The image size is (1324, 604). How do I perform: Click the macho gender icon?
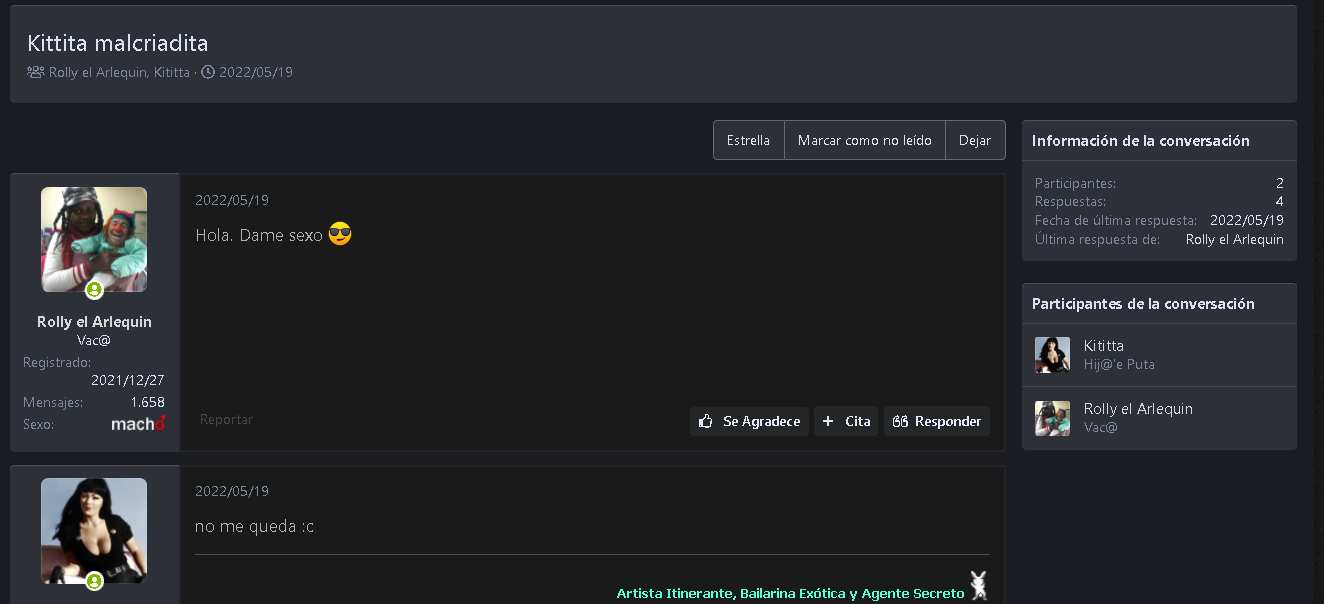138,424
